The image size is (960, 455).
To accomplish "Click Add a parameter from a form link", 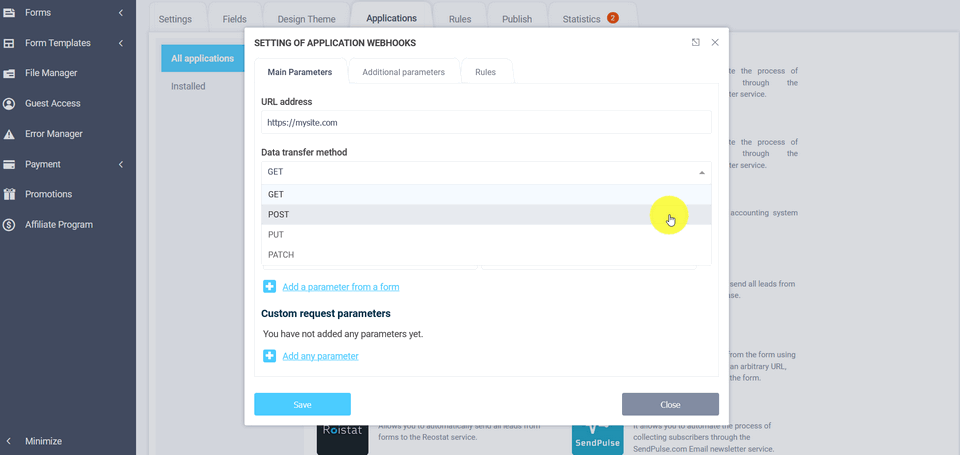I will point(340,287).
